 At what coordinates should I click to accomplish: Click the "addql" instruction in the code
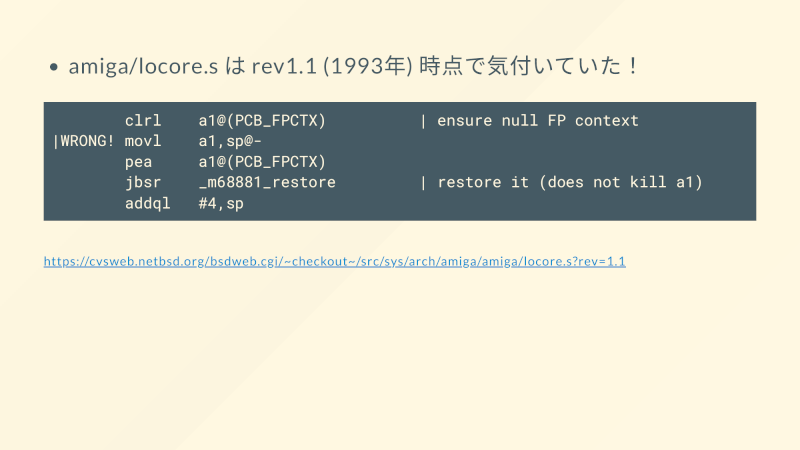(148, 203)
